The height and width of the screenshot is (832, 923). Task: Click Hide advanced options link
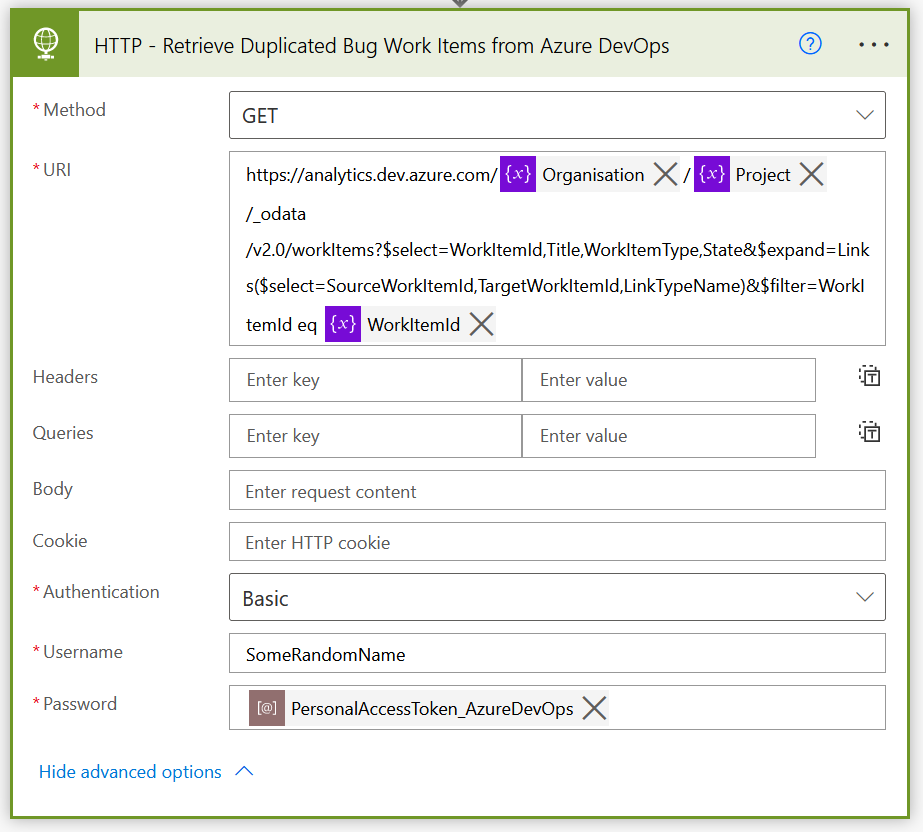pos(130,772)
